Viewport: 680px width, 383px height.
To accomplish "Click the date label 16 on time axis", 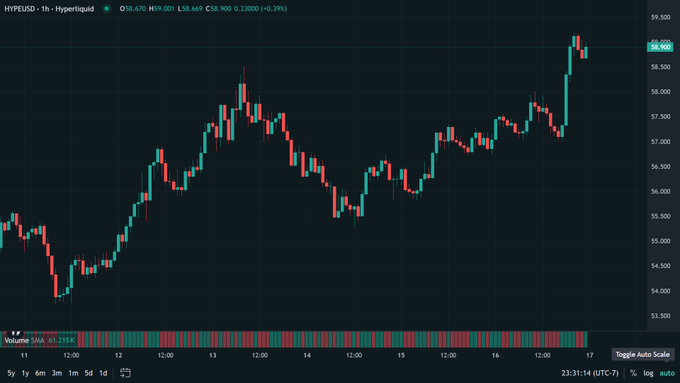I will click(x=495, y=355).
